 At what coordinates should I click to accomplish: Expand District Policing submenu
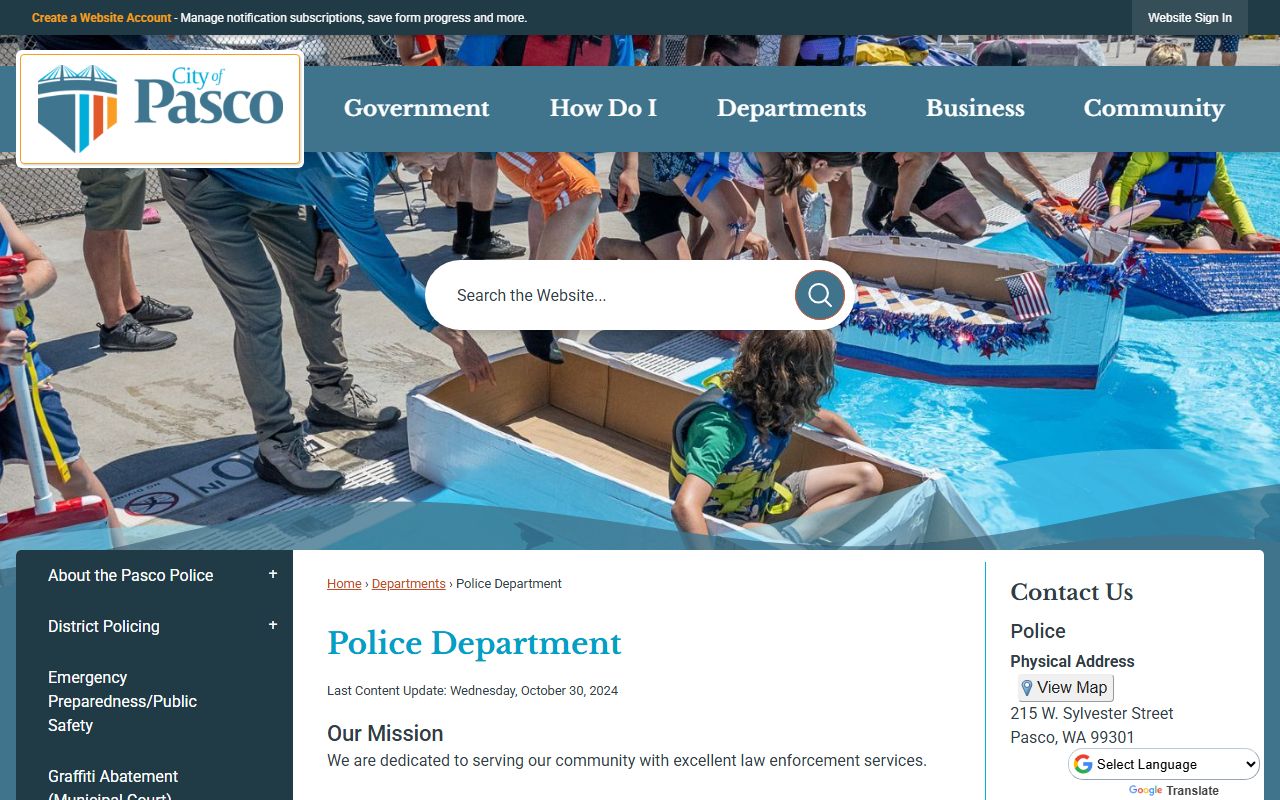click(x=273, y=626)
